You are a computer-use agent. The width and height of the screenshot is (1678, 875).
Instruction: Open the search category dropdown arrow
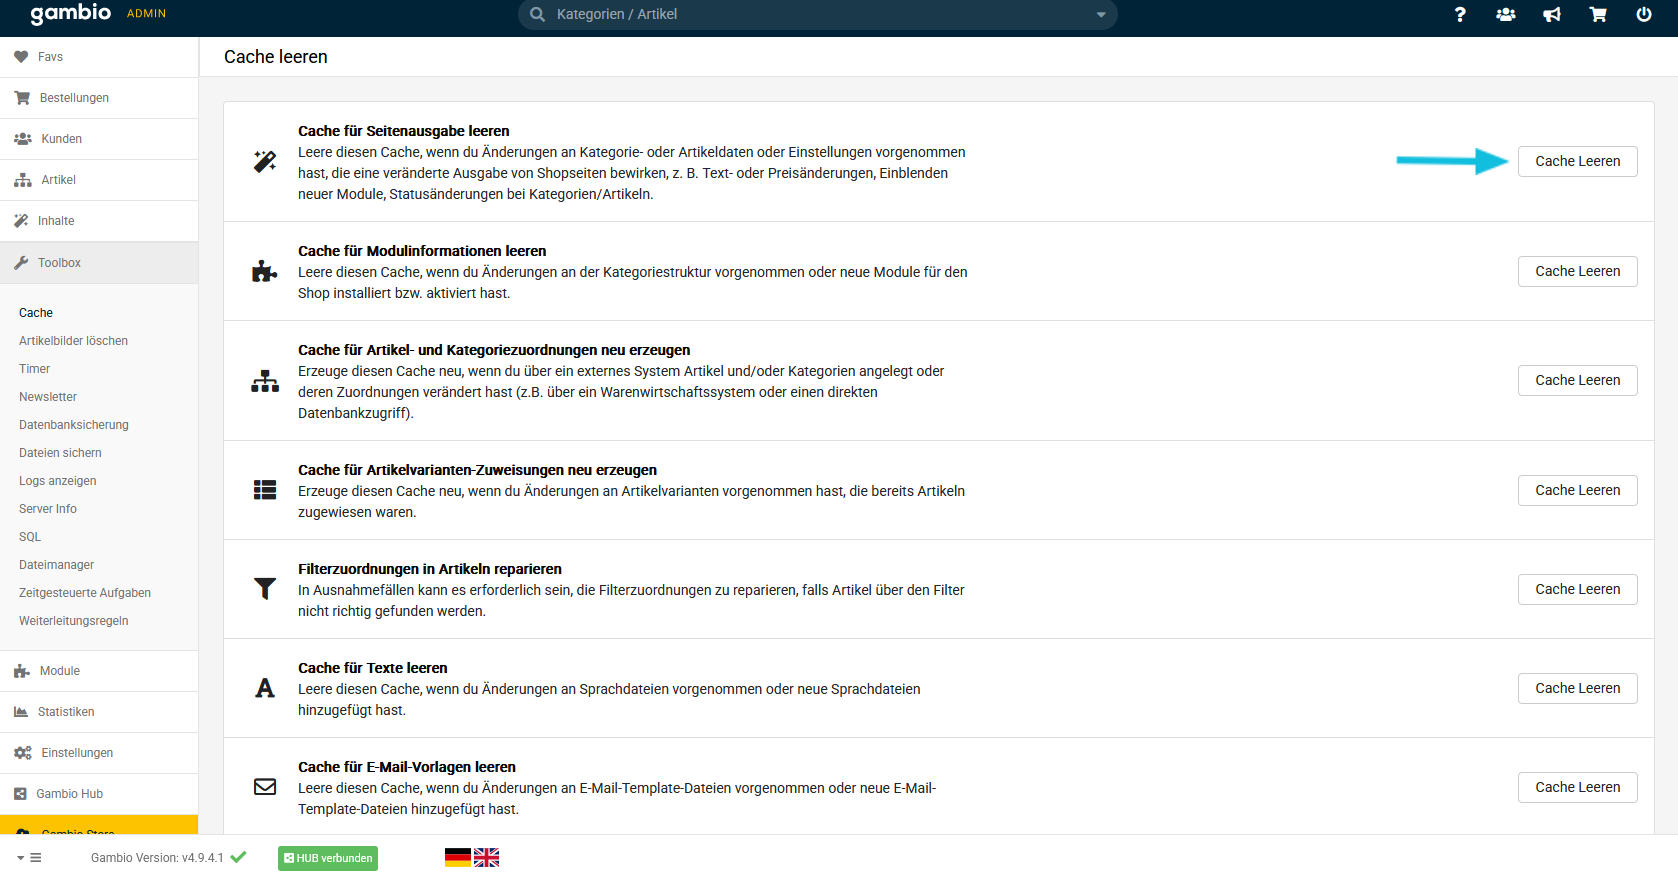point(1101,15)
